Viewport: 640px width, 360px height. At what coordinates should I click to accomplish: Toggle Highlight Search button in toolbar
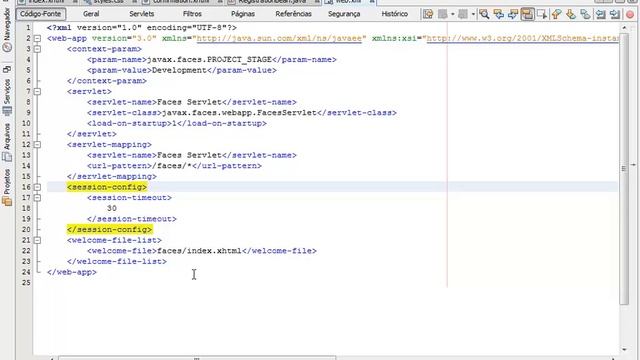pos(527,14)
